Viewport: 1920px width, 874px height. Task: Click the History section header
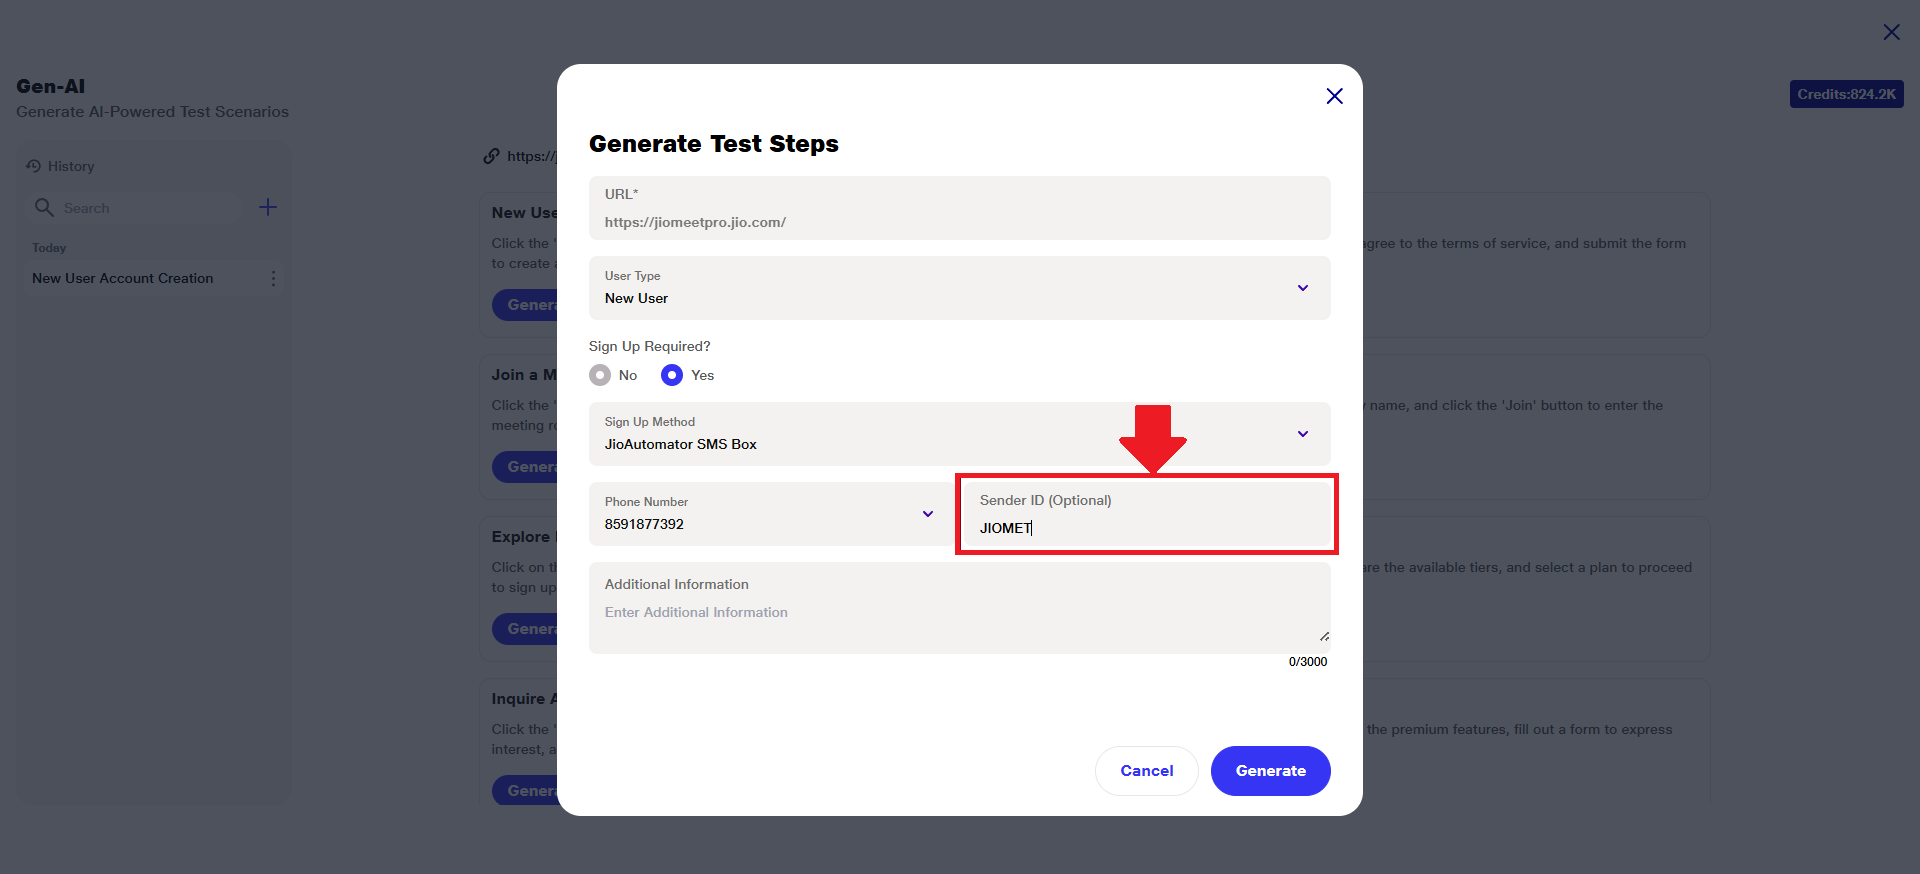click(71, 166)
